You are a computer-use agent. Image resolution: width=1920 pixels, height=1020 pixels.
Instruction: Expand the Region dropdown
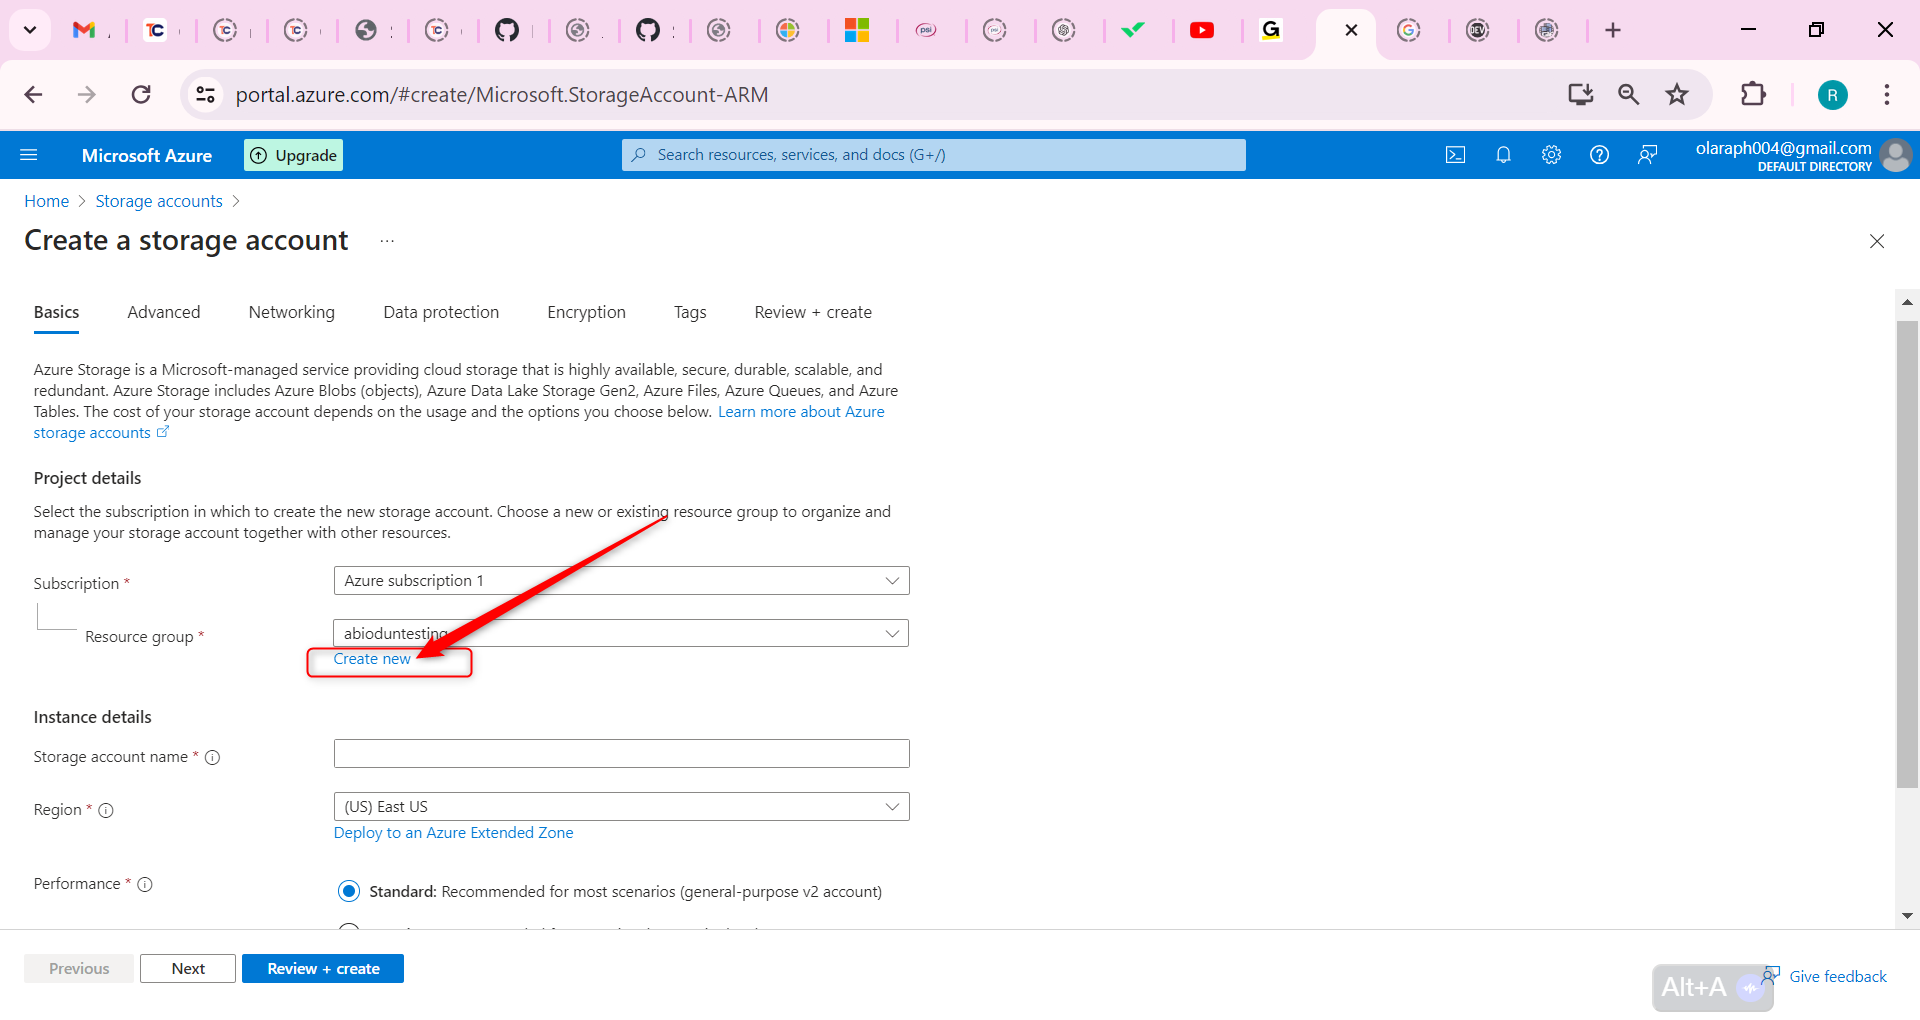coord(621,807)
